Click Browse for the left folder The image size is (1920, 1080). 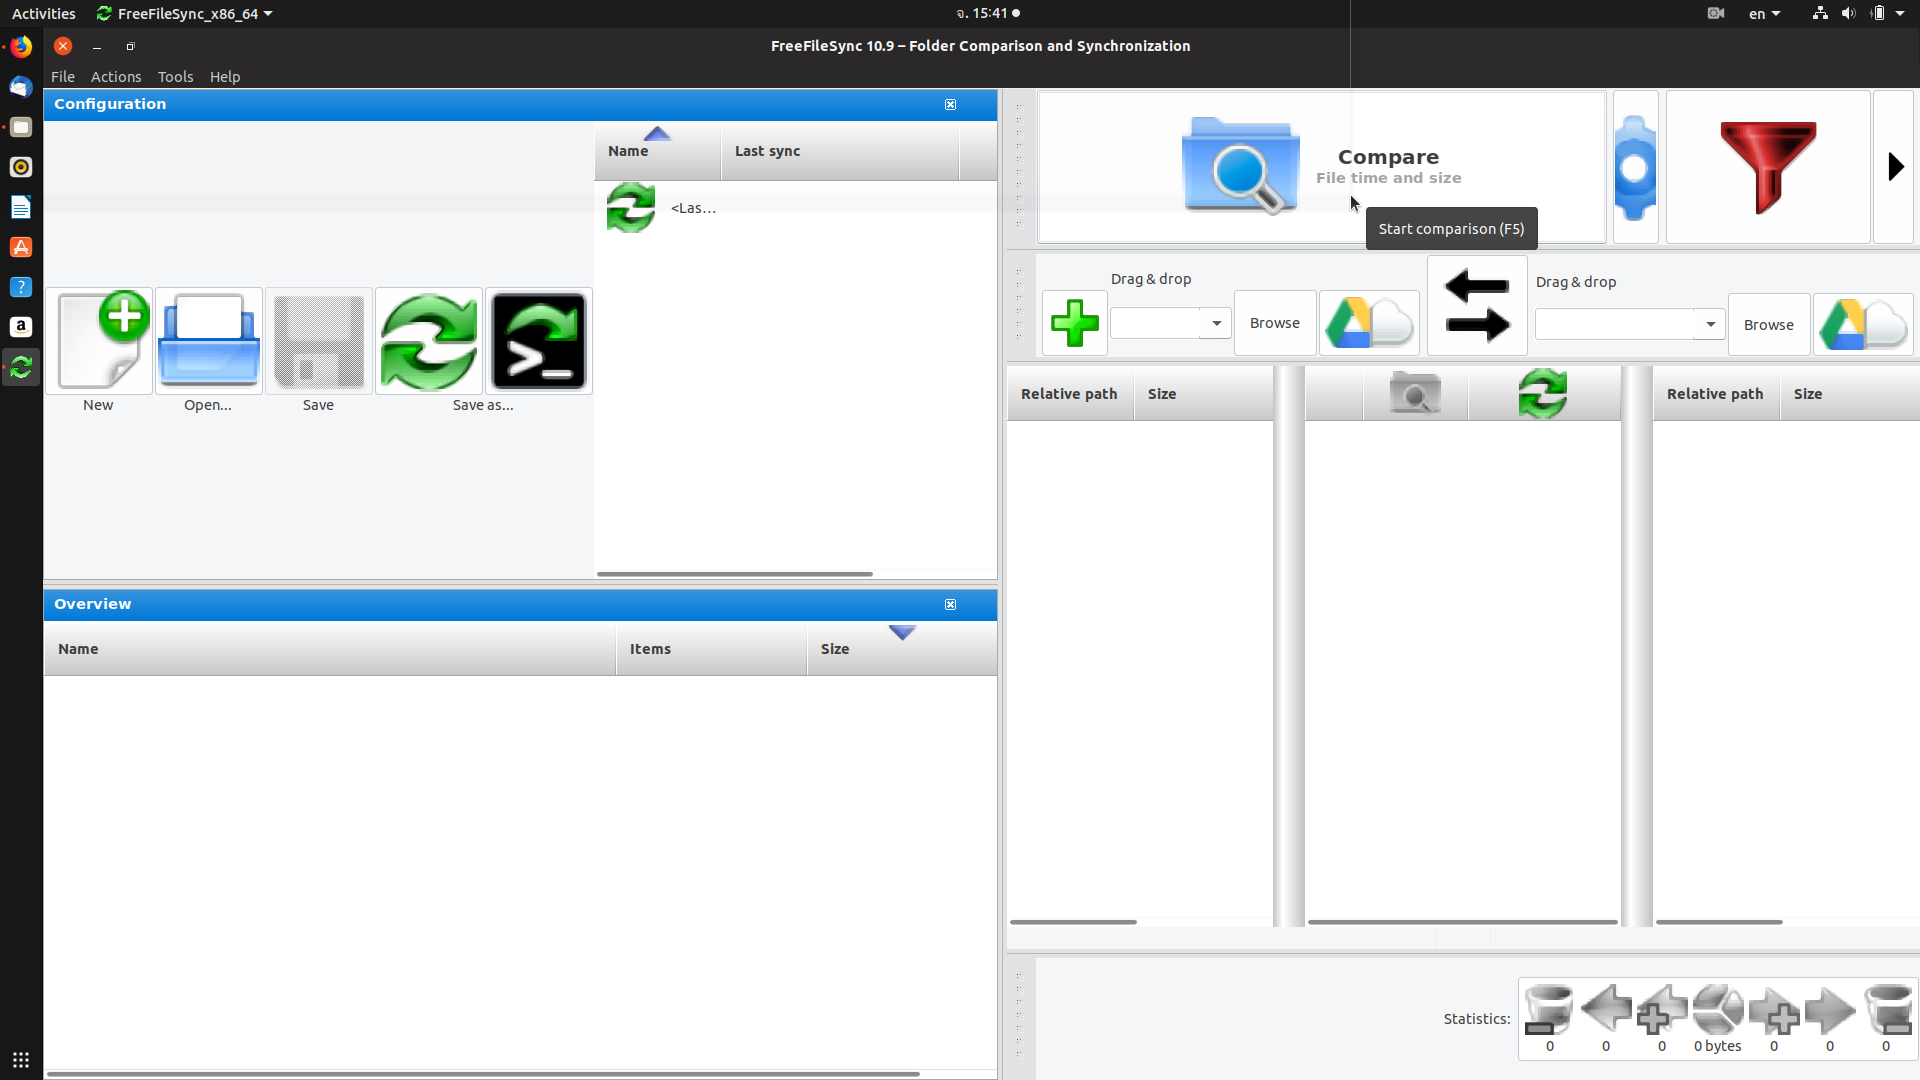tap(1275, 323)
